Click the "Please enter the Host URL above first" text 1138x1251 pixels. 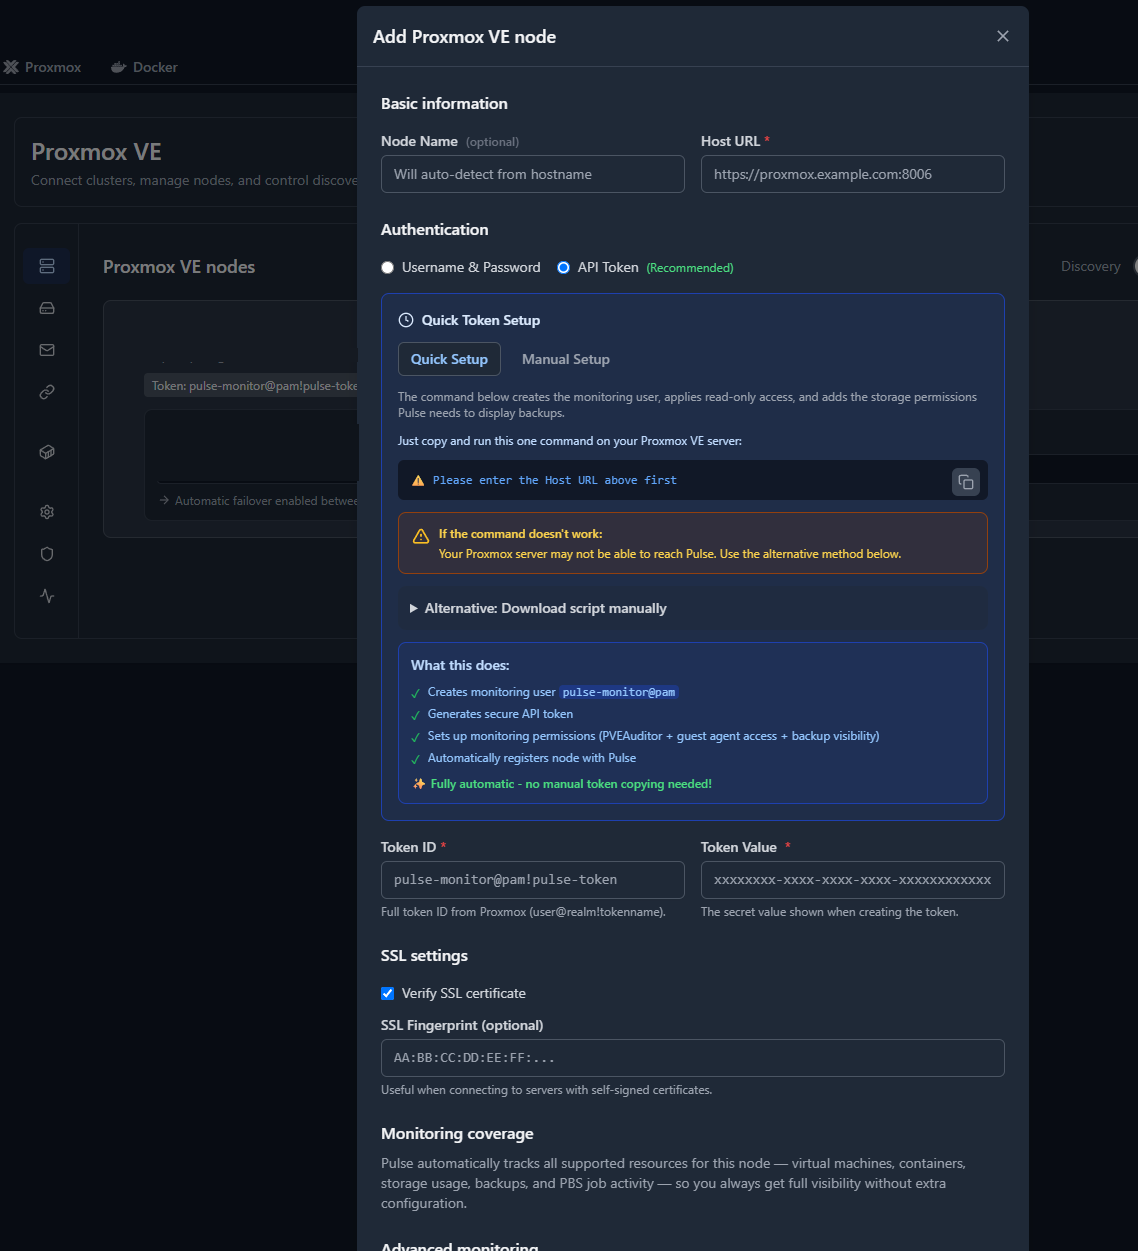click(555, 481)
